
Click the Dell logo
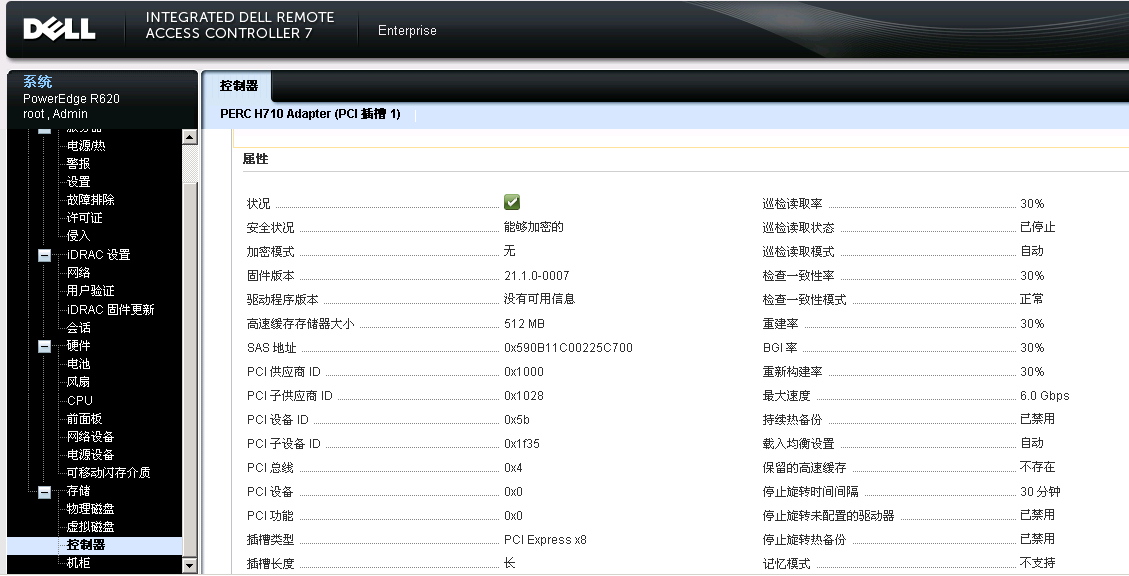coord(59,29)
